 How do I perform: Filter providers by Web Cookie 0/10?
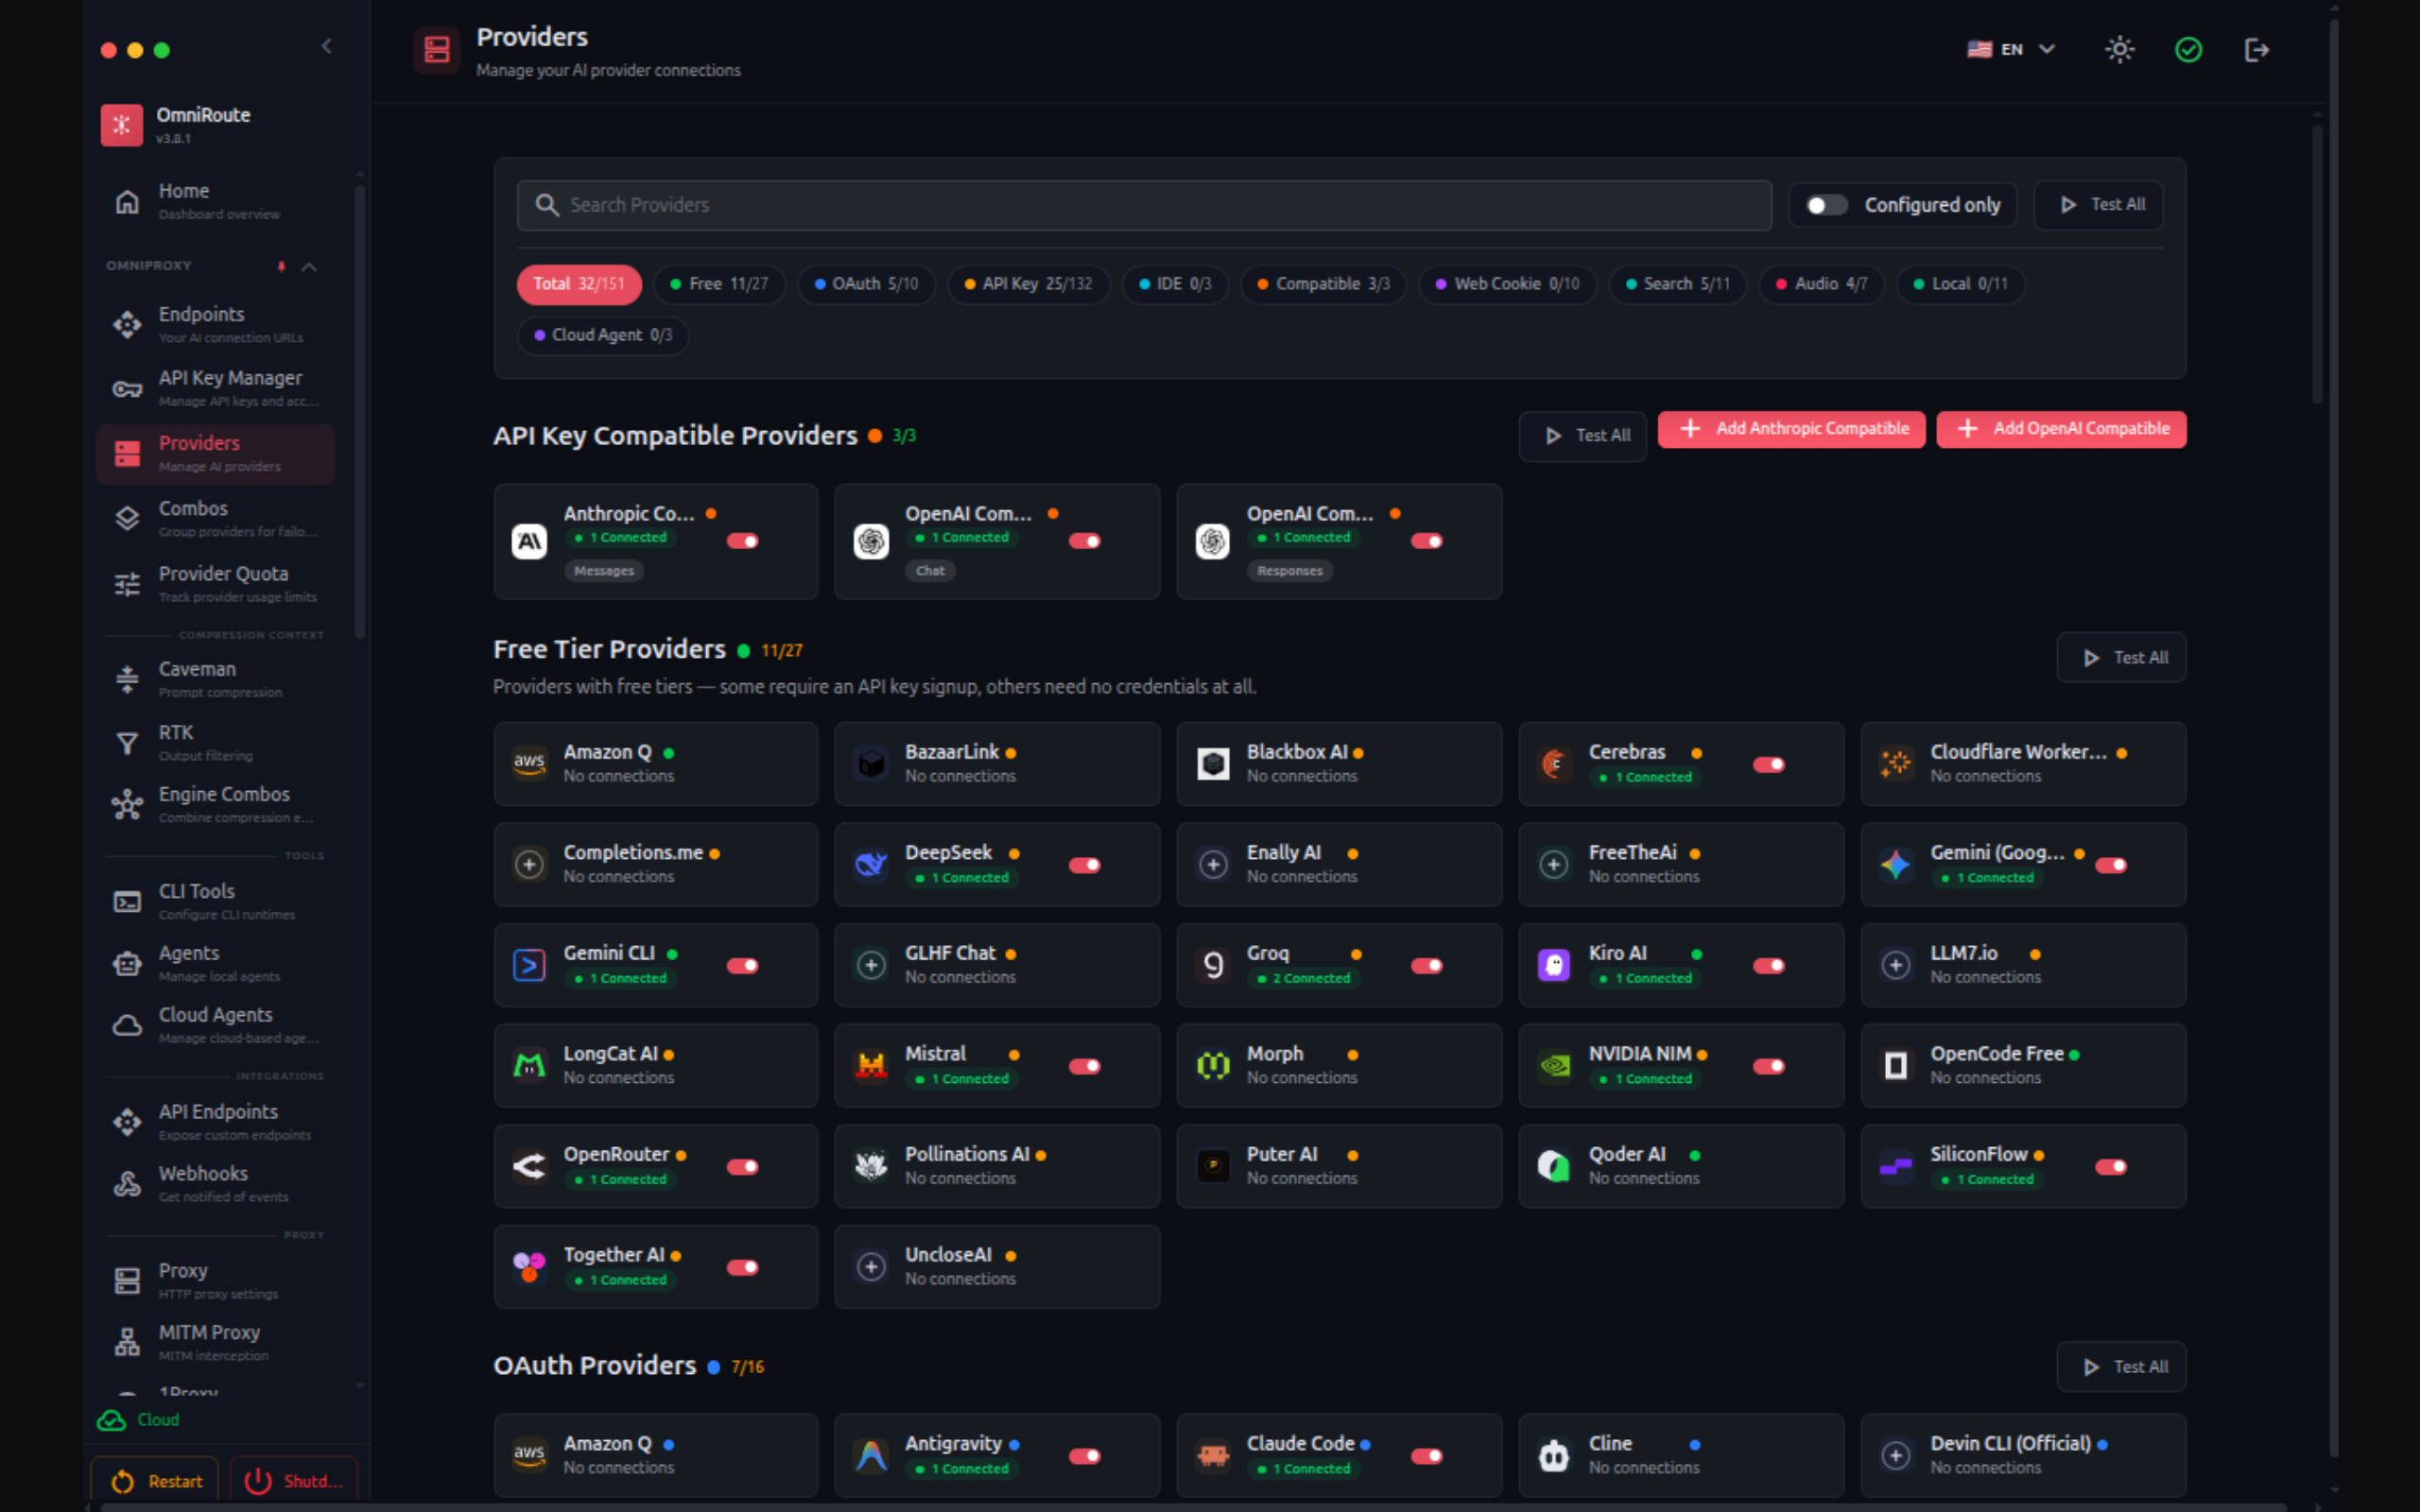(x=1507, y=284)
